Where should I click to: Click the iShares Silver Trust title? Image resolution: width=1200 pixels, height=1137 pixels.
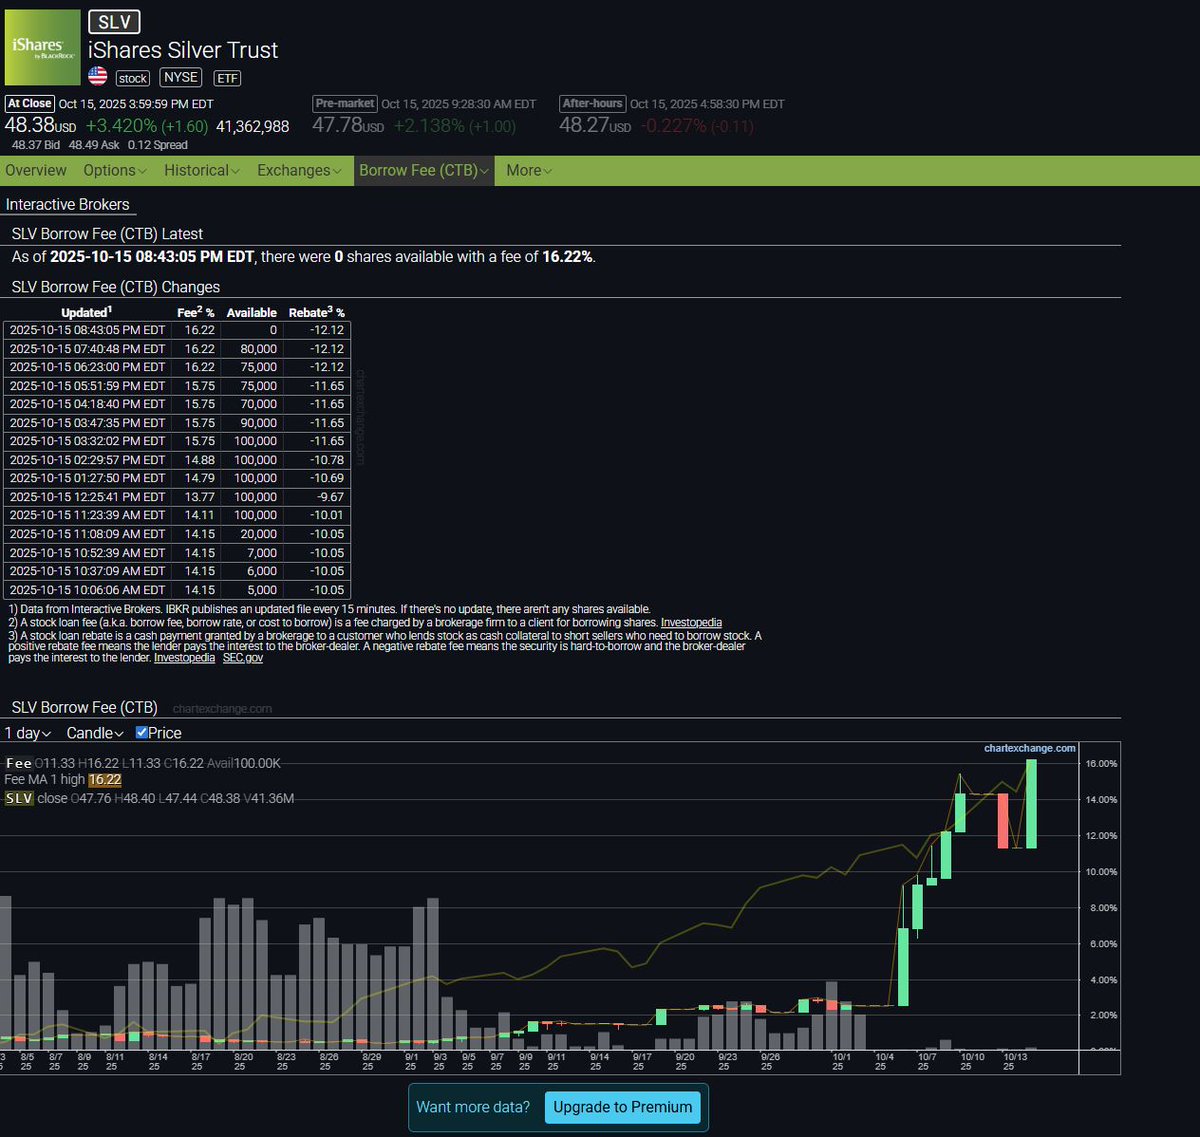[x=183, y=50]
